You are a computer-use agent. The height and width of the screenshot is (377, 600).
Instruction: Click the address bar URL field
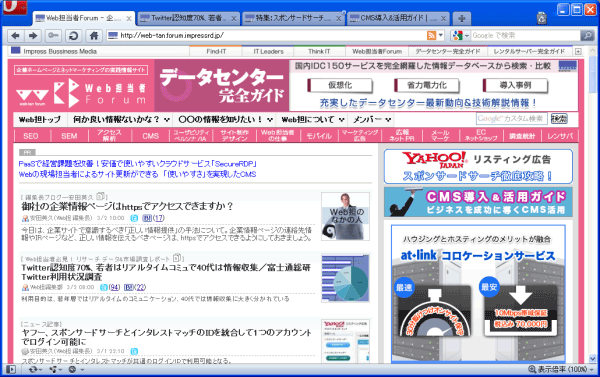point(266,36)
